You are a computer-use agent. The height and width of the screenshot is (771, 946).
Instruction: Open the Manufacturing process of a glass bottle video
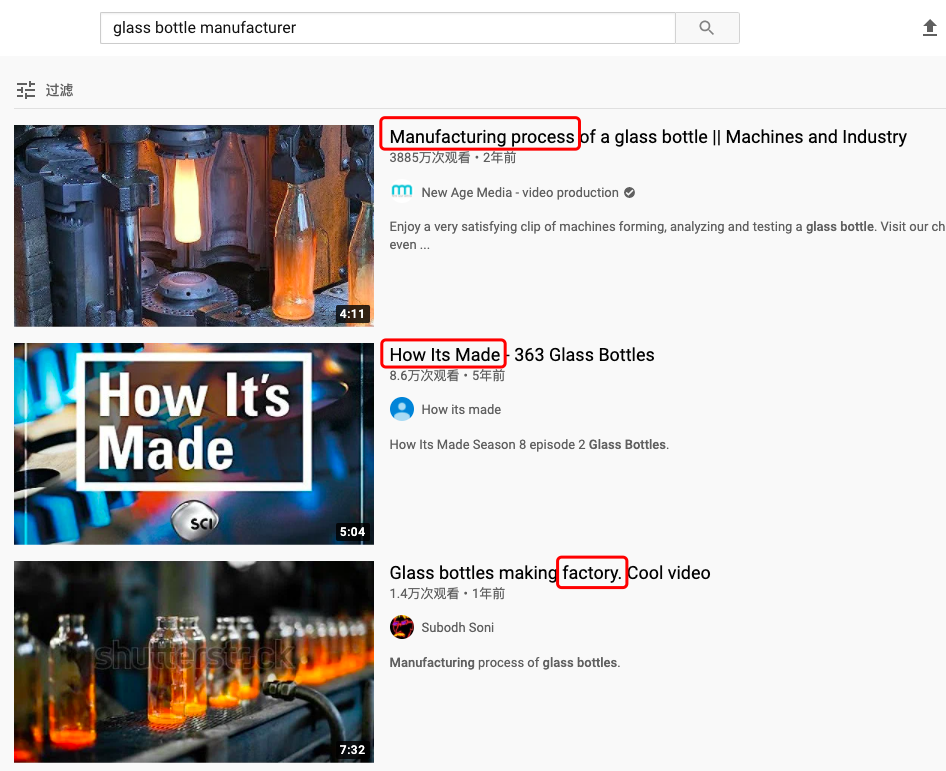coord(648,137)
